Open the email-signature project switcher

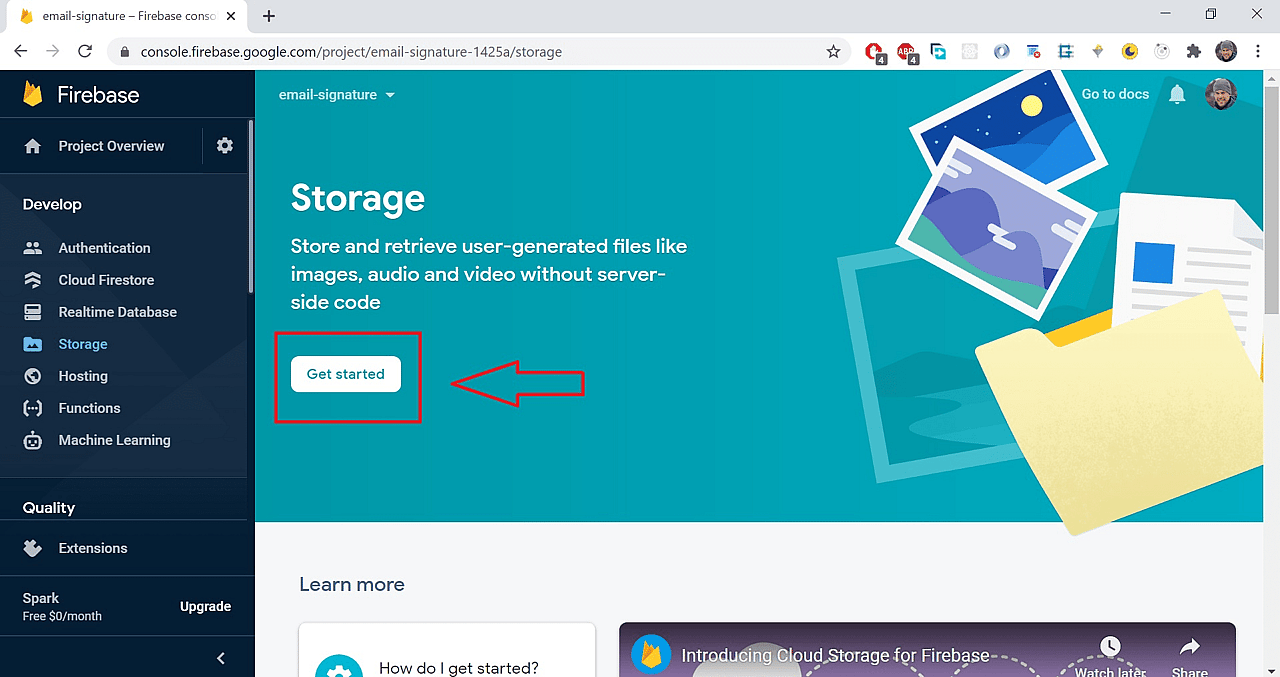coord(336,94)
